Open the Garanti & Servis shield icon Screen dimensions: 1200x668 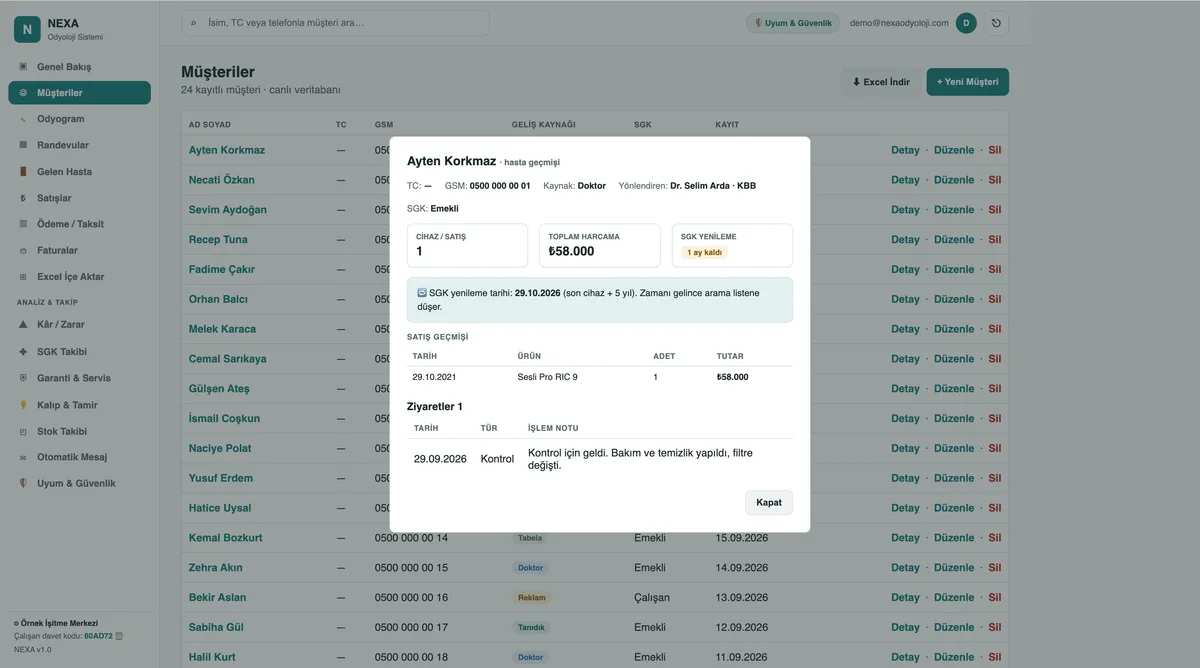[23, 378]
